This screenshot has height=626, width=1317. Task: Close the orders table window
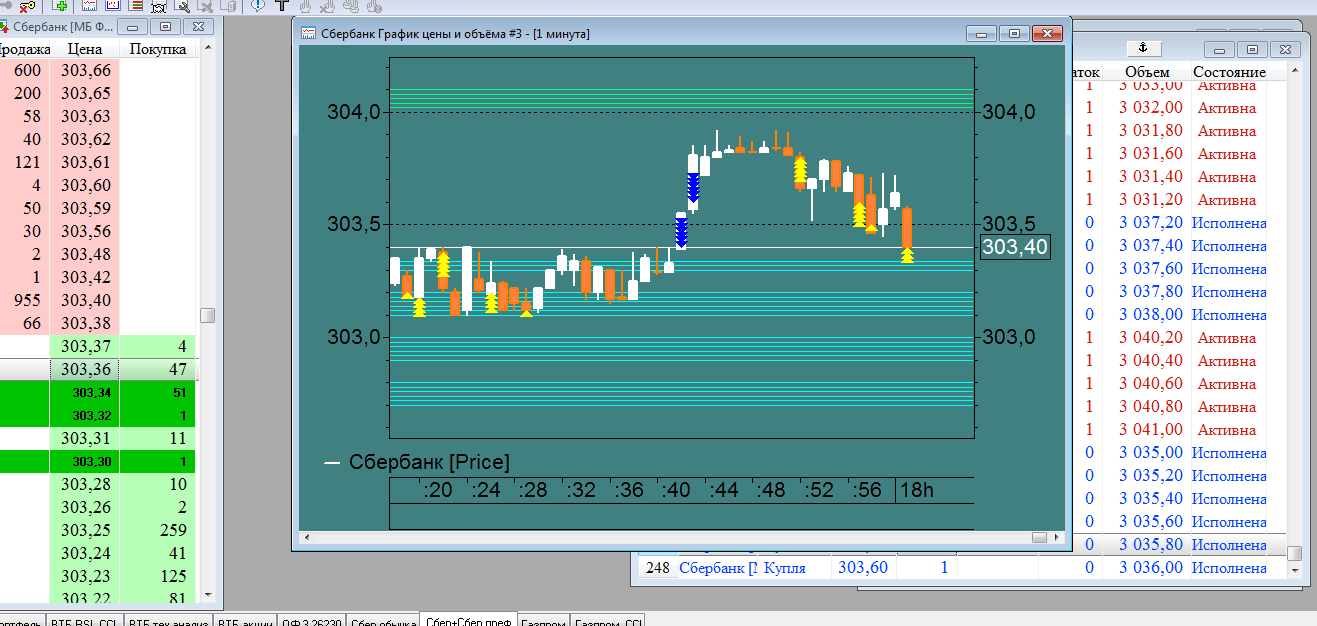[1284, 49]
